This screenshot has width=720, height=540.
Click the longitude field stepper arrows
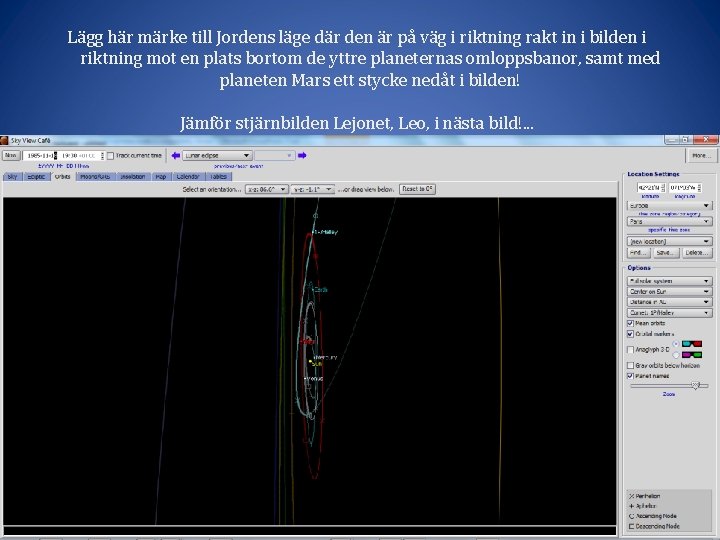[x=699, y=187]
